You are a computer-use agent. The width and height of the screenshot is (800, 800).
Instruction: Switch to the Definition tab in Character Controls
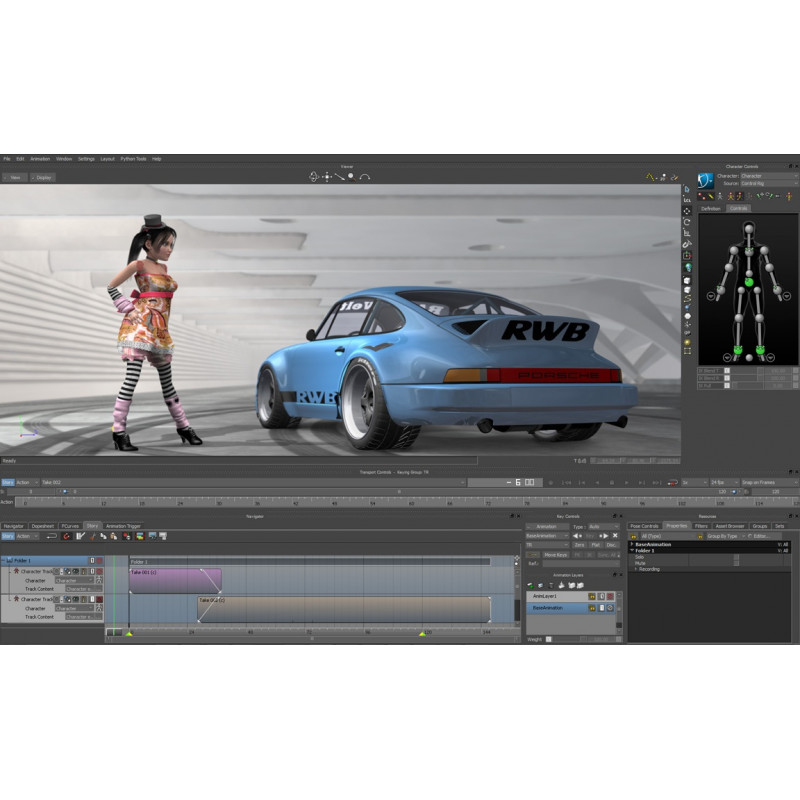click(x=711, y=209)
